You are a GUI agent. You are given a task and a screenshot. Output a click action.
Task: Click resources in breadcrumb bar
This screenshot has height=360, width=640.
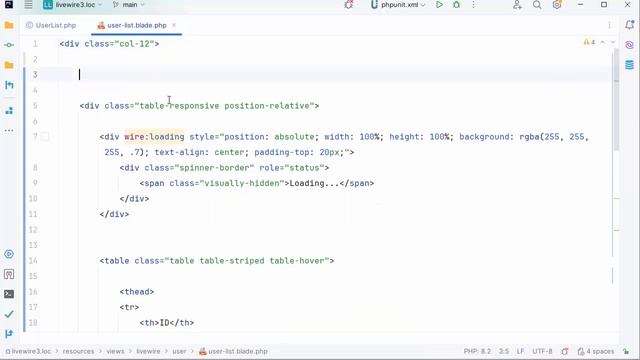pyautogui.click(x=78, y=351)
